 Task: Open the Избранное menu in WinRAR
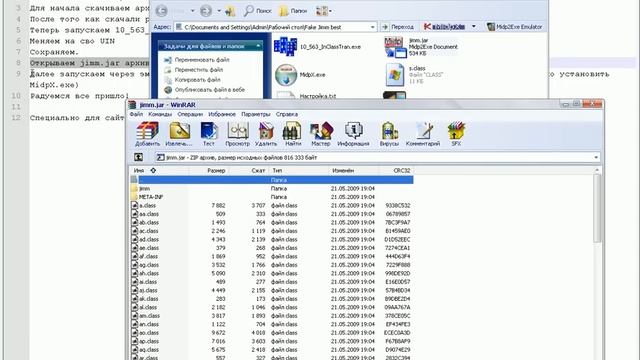(222, 114)
